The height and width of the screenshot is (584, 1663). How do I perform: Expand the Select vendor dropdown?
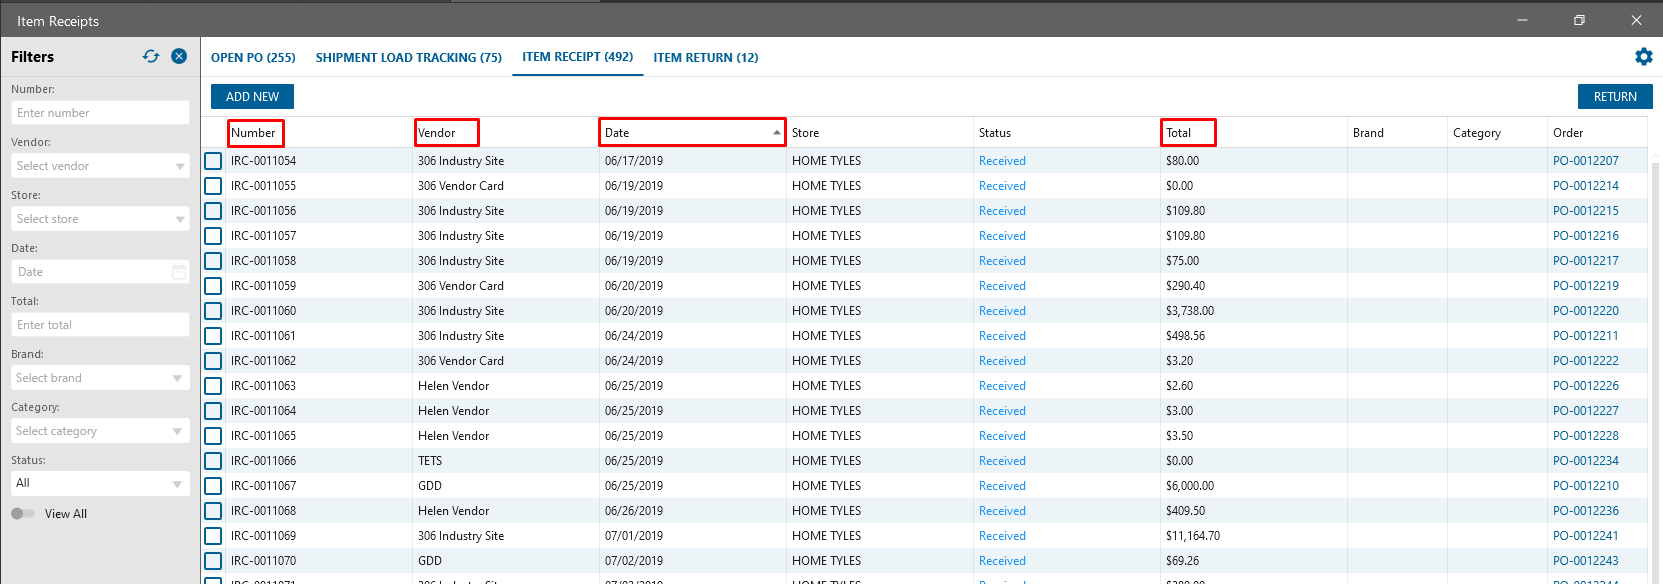tap(100, 166)
